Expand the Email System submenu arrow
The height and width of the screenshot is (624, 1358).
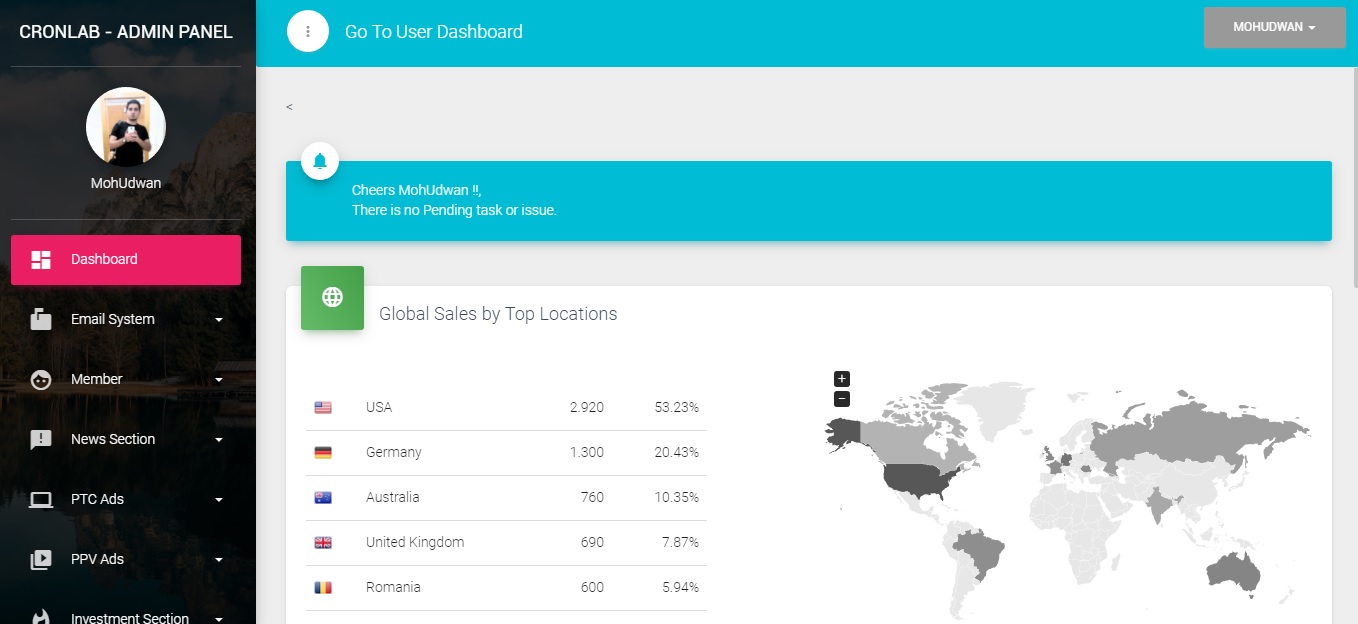pos(219,320)
